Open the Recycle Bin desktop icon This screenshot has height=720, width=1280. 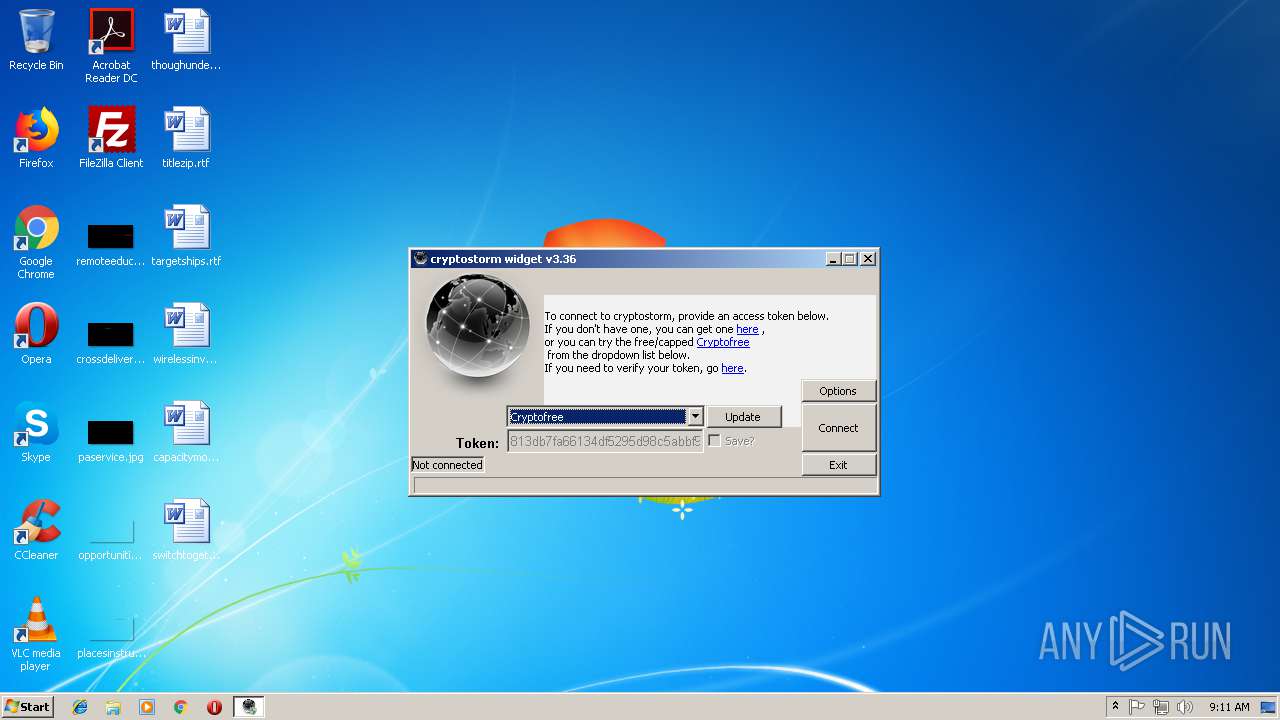point(36,40)
